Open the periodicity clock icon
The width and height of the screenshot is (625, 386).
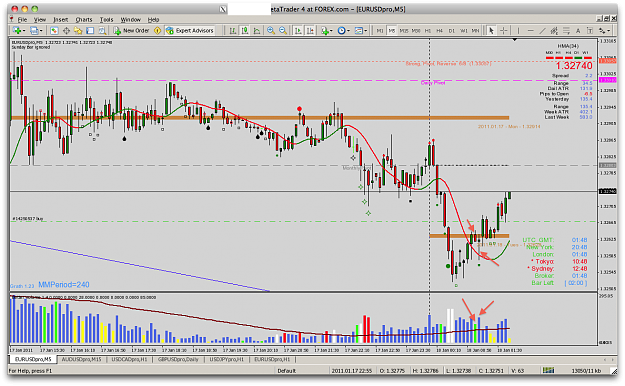pyautogui.click(x=341, y=31)
